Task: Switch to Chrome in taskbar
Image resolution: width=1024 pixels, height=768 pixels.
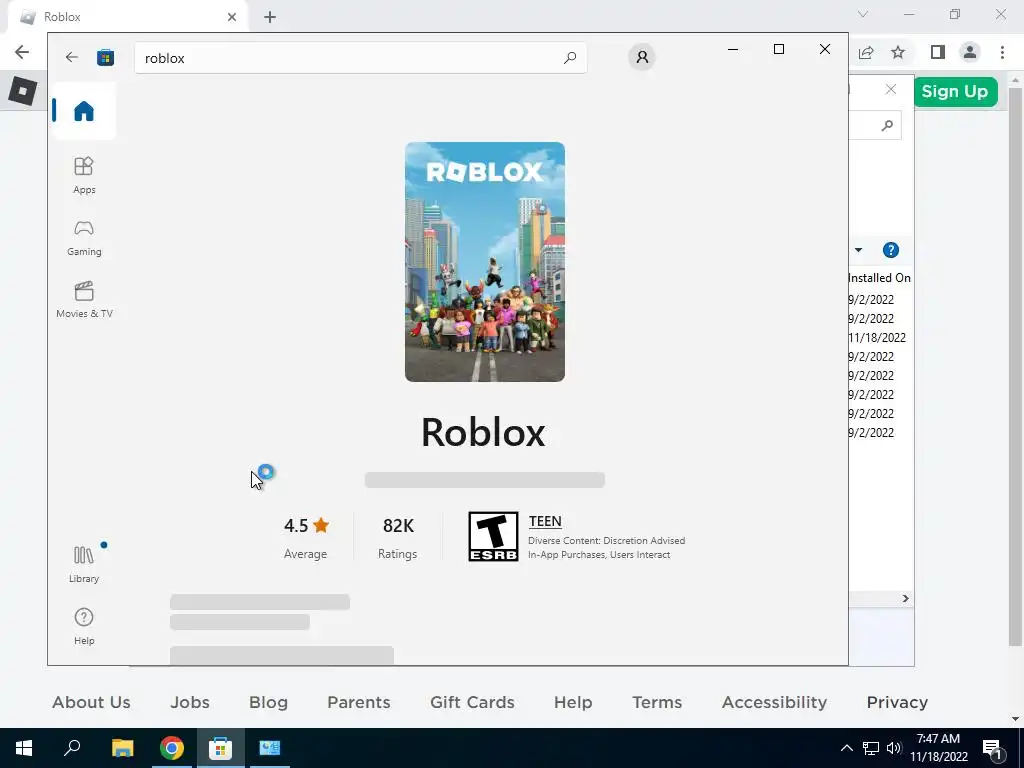Action: click(172, 748)
